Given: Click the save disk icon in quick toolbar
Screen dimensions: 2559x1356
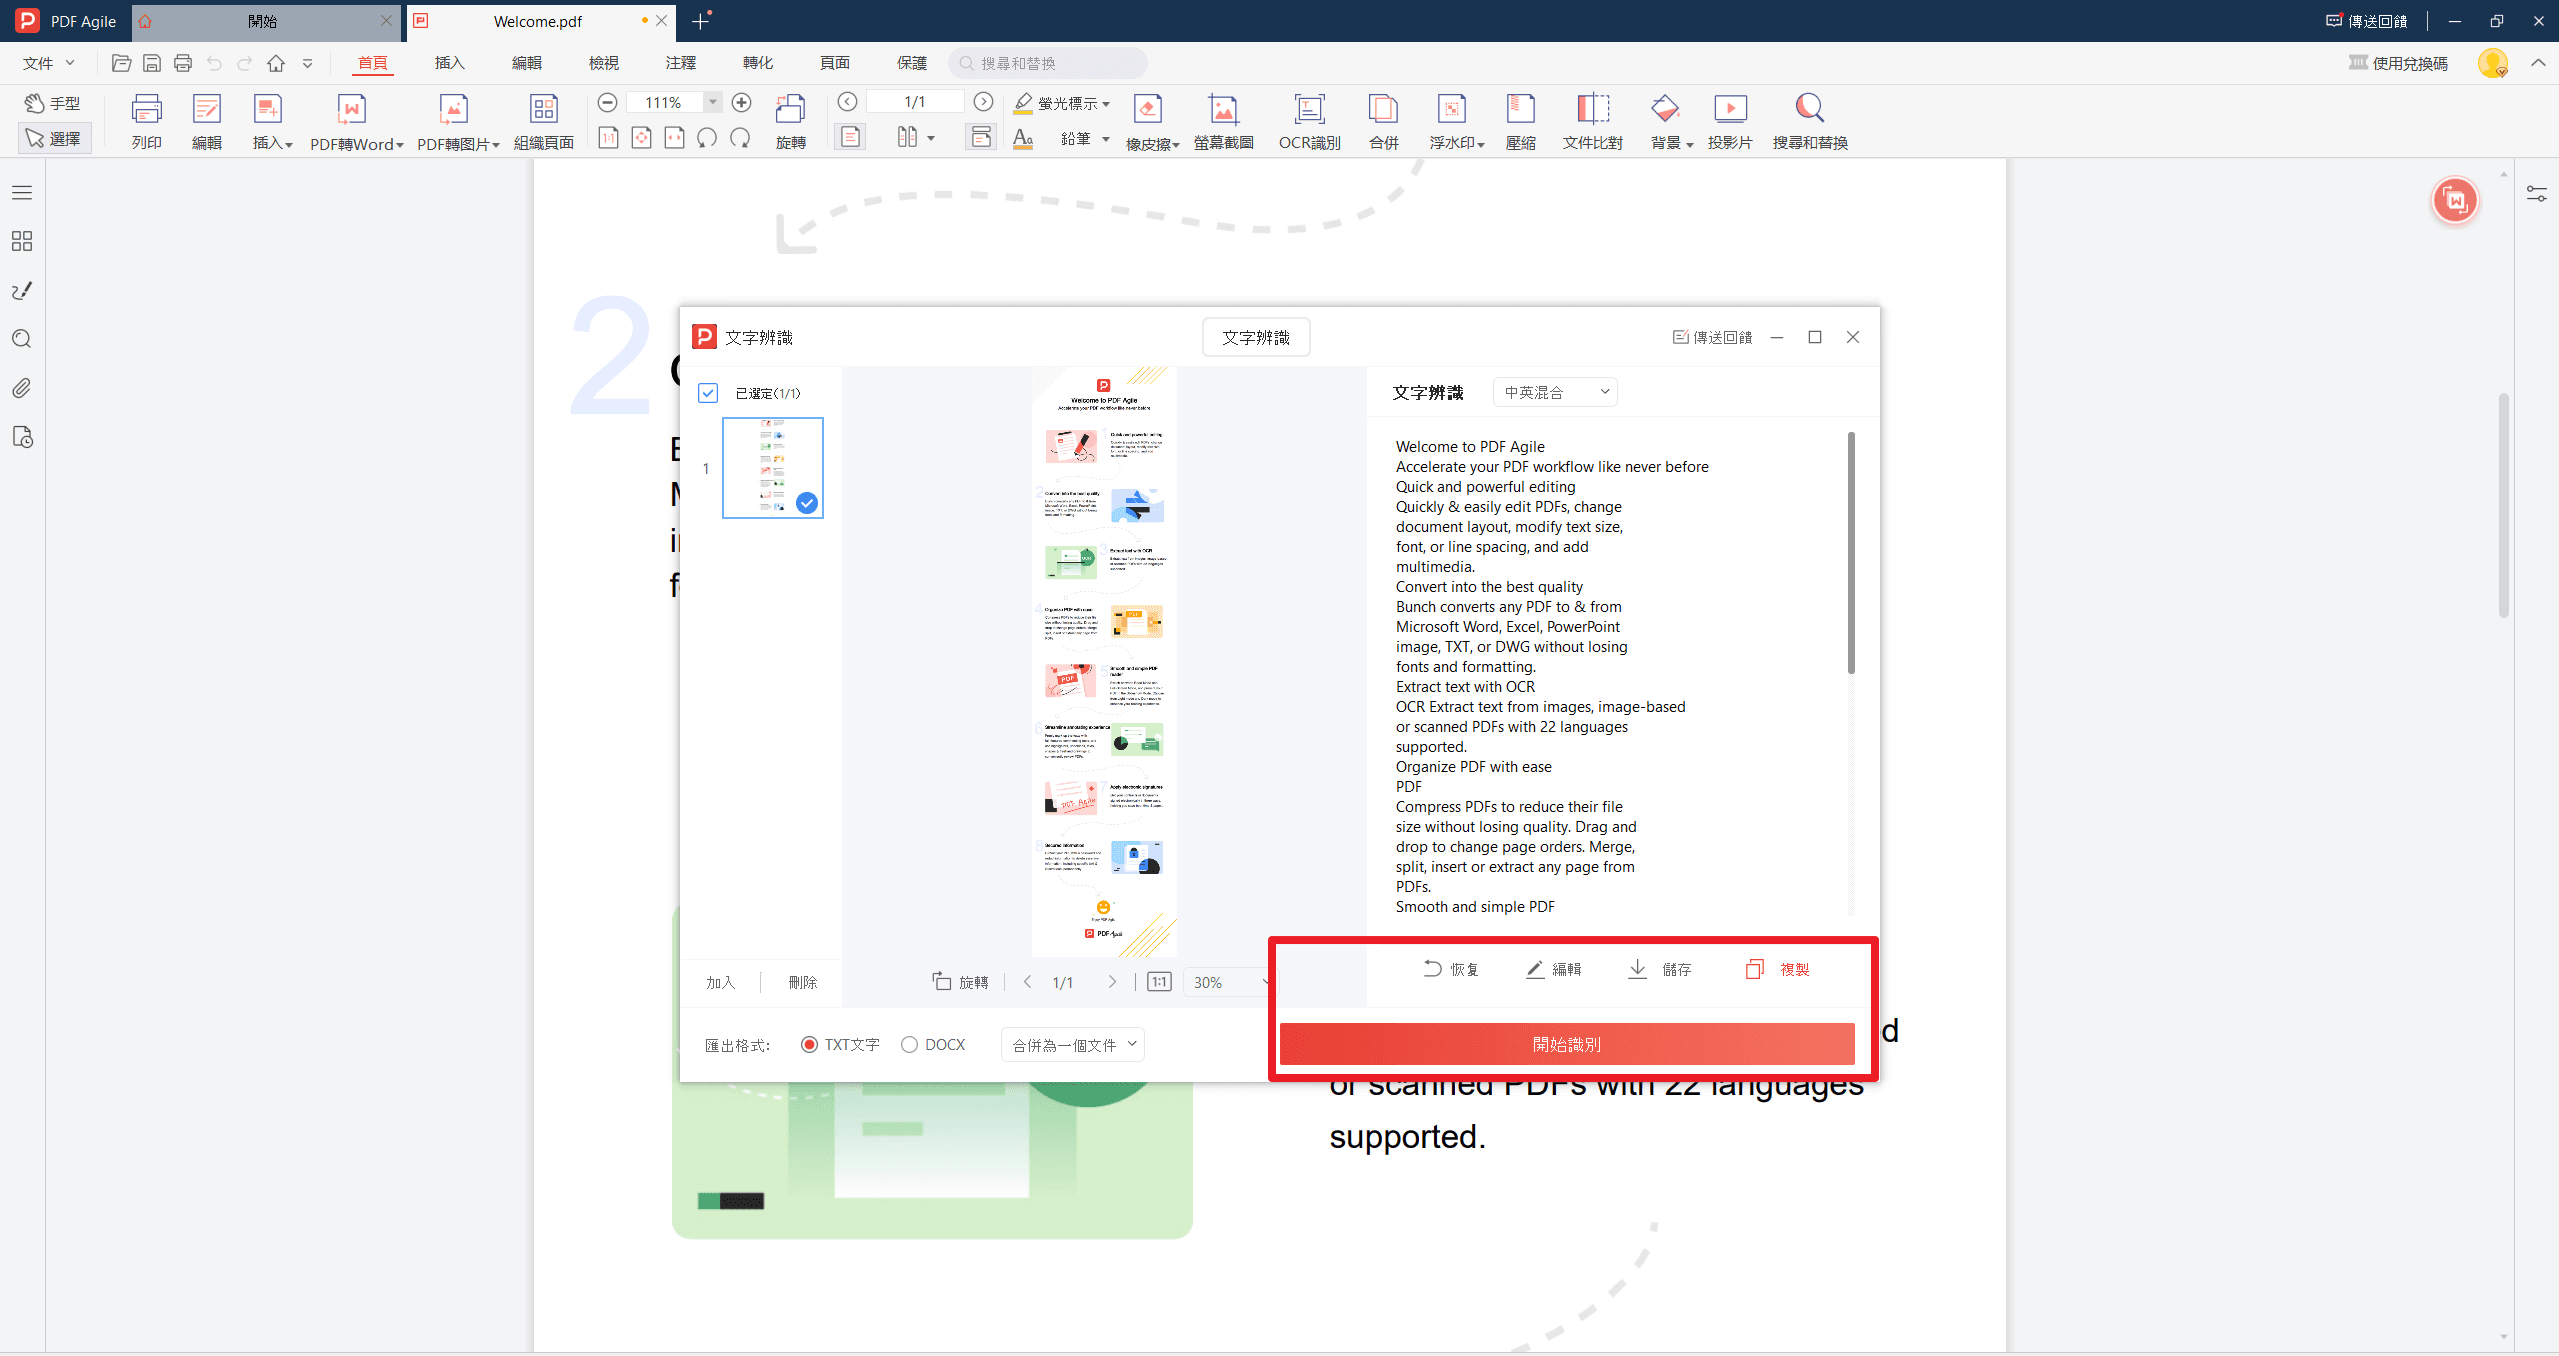Looking at the screenshot, I should click(152, 63).
